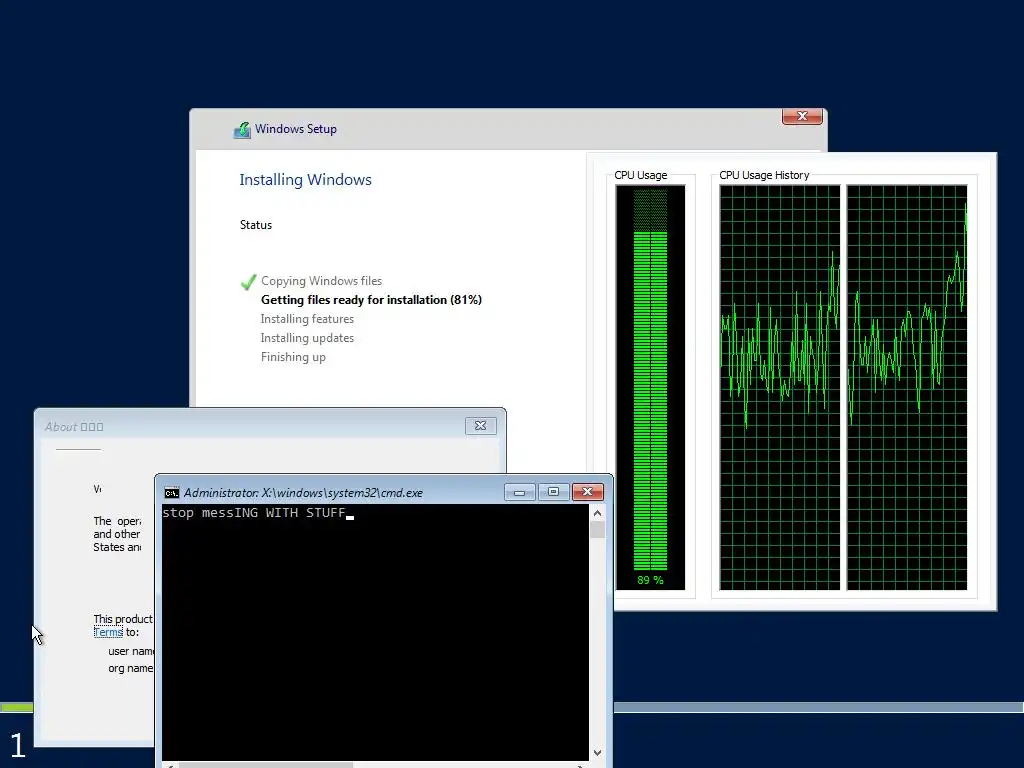Click the "Installing features" step

[307, 319]
